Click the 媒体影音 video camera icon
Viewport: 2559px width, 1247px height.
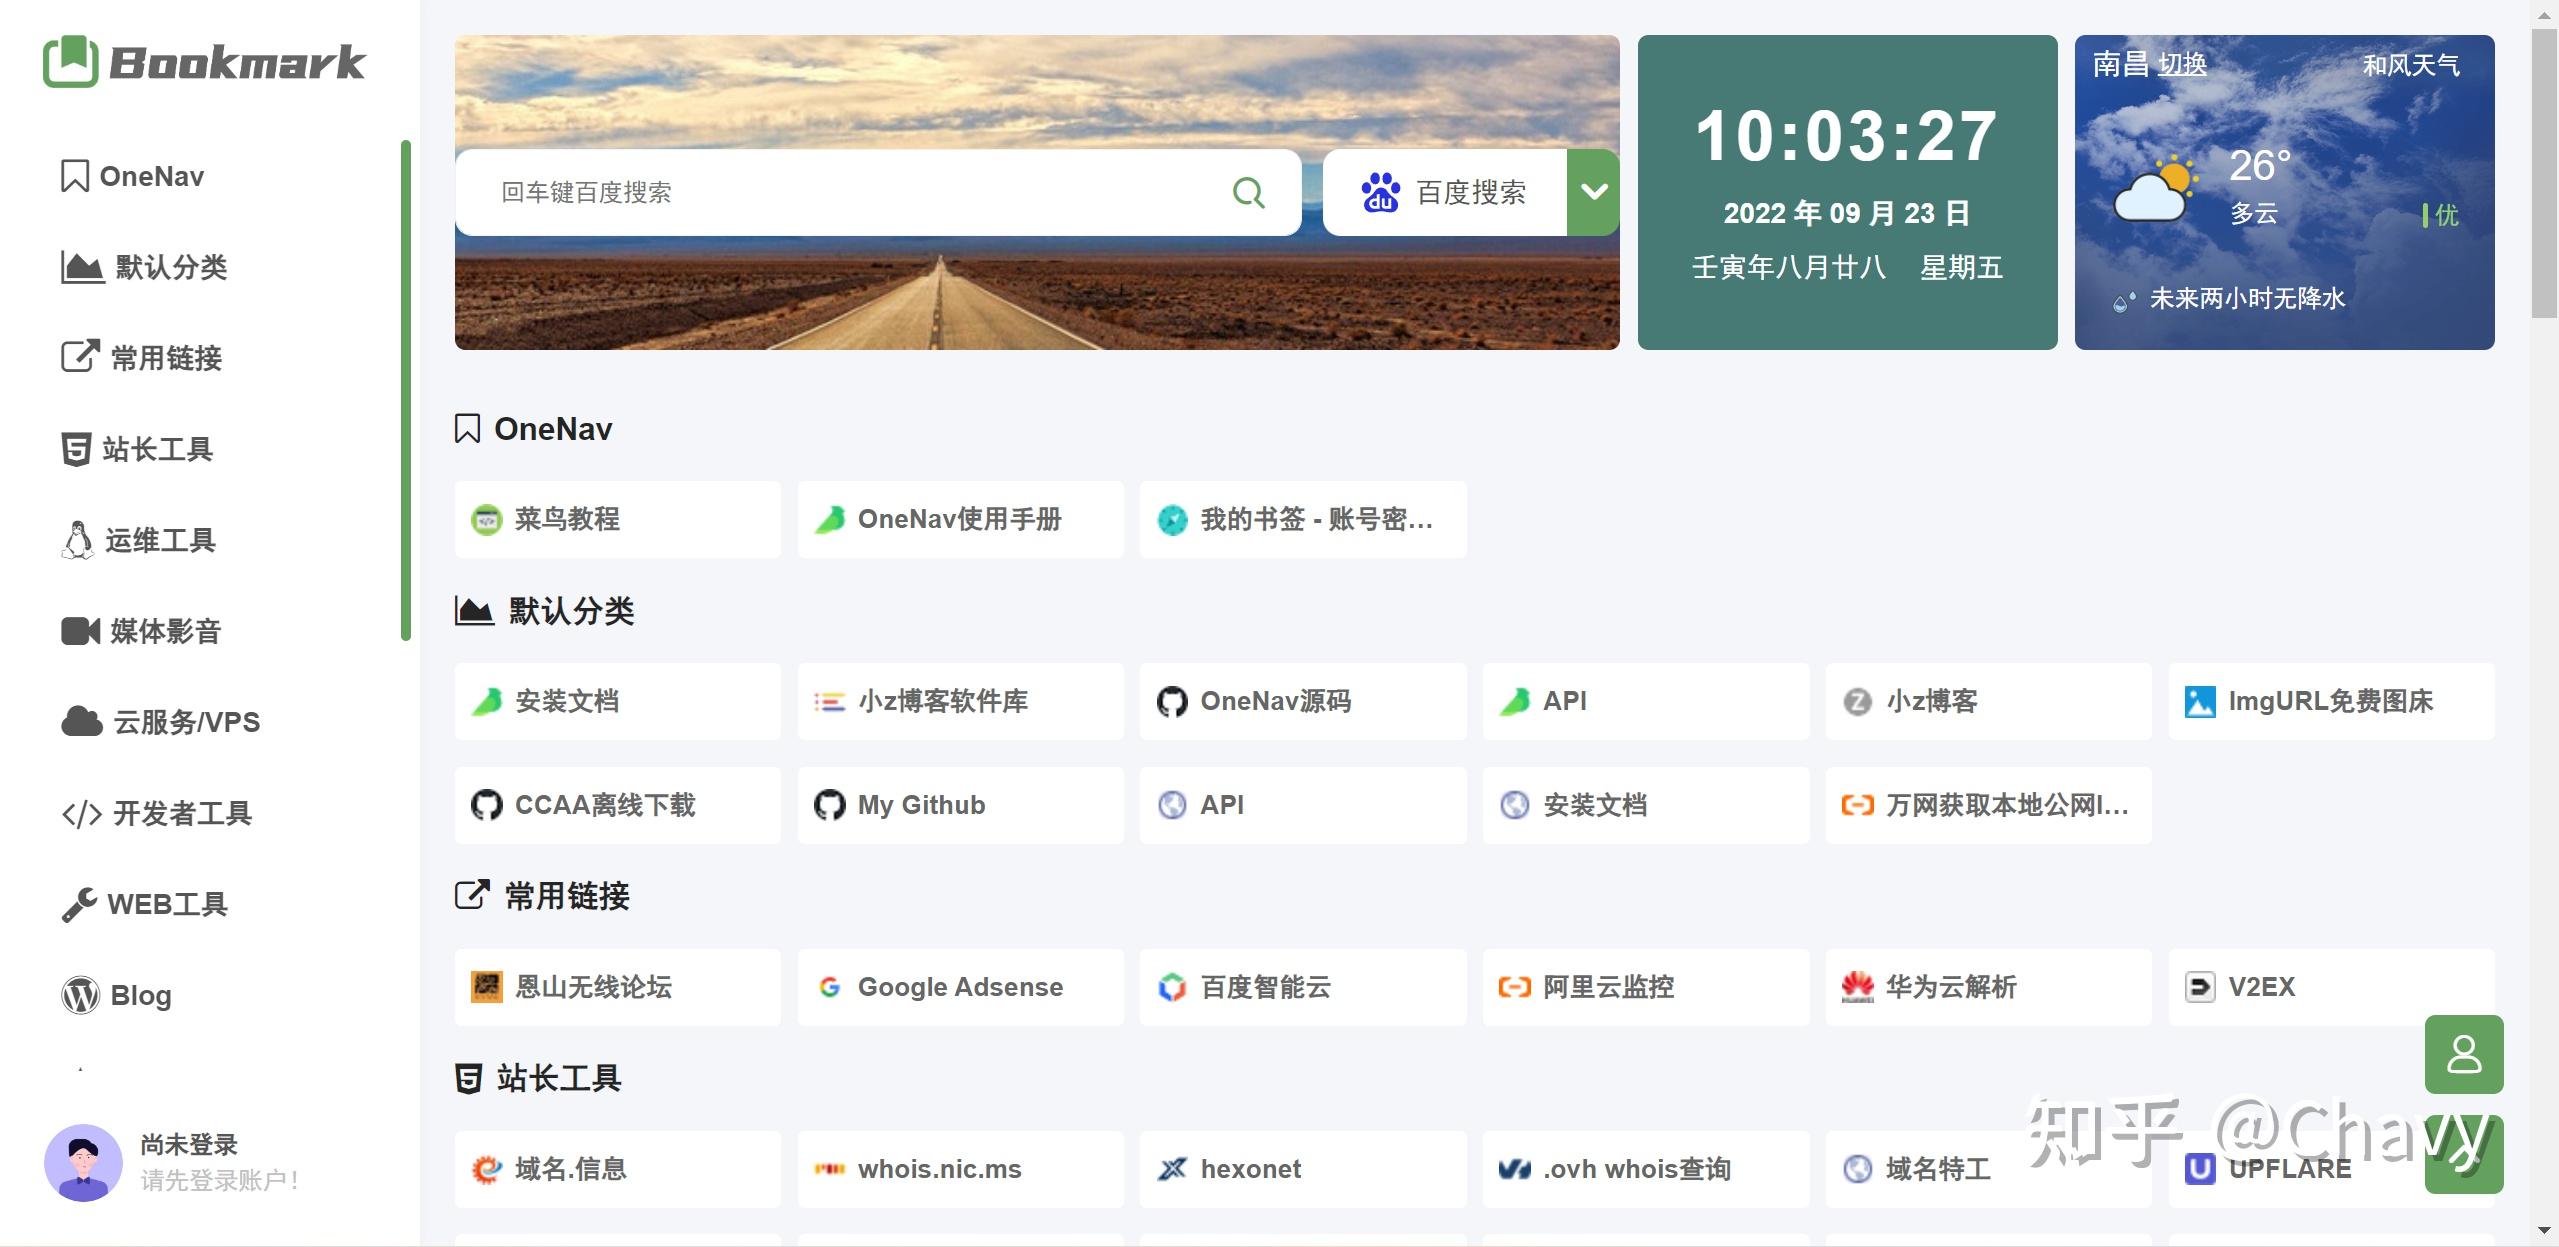click(x=79, y=631)
